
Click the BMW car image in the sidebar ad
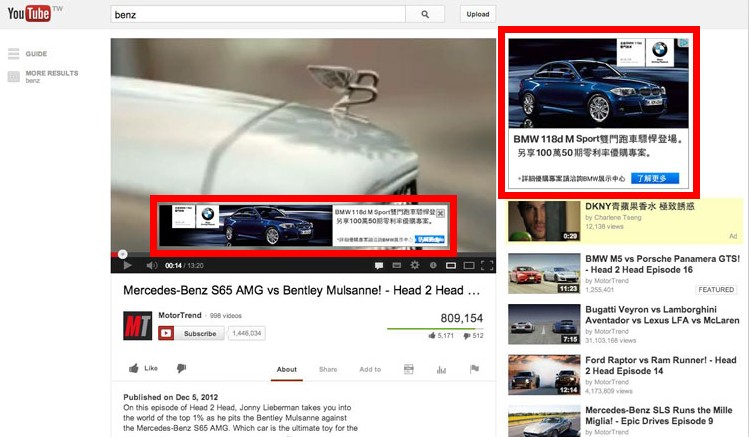click(598, 83)
